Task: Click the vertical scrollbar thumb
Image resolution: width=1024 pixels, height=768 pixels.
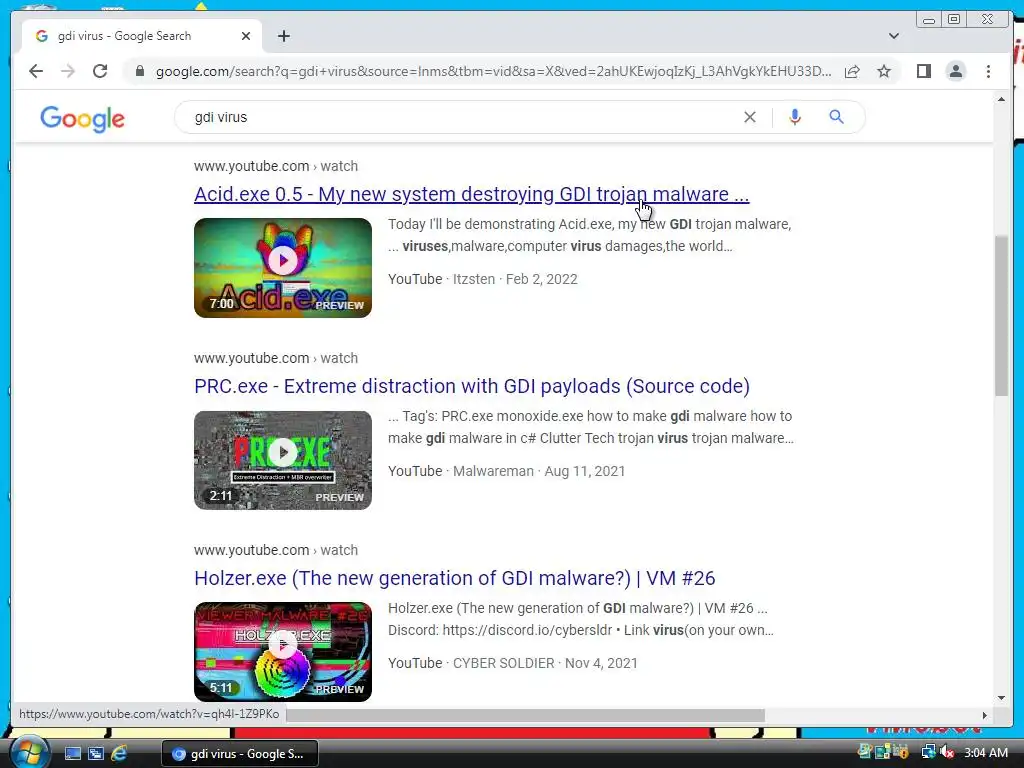Action: pos(1001,315)
